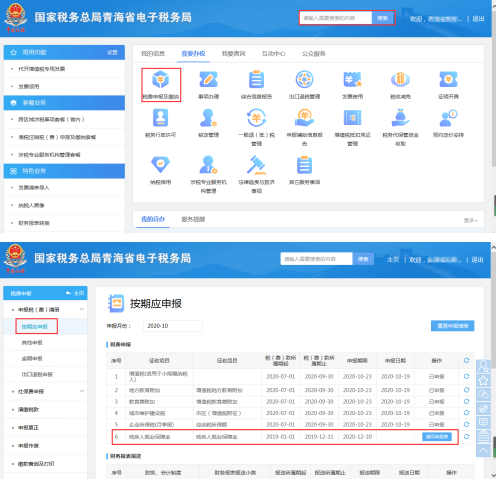Image resolution: width=496 pixels, height=481 pixels.
Task: Expand the 申报税(费)清册 sidebar chevron
Action: click(82, 309)
